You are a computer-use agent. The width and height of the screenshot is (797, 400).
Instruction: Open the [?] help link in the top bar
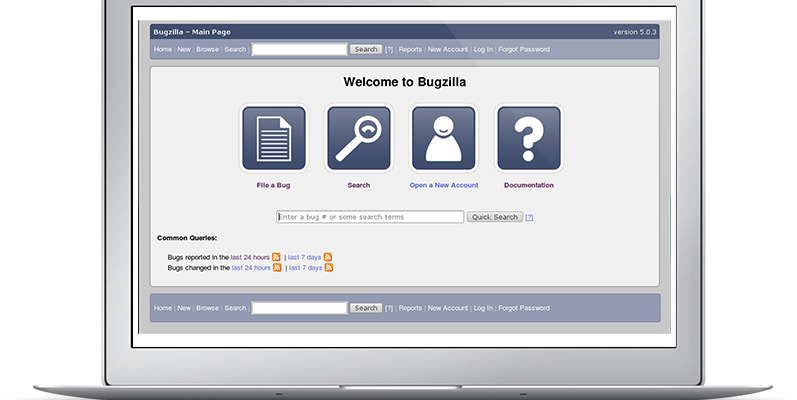click(389, 49)
